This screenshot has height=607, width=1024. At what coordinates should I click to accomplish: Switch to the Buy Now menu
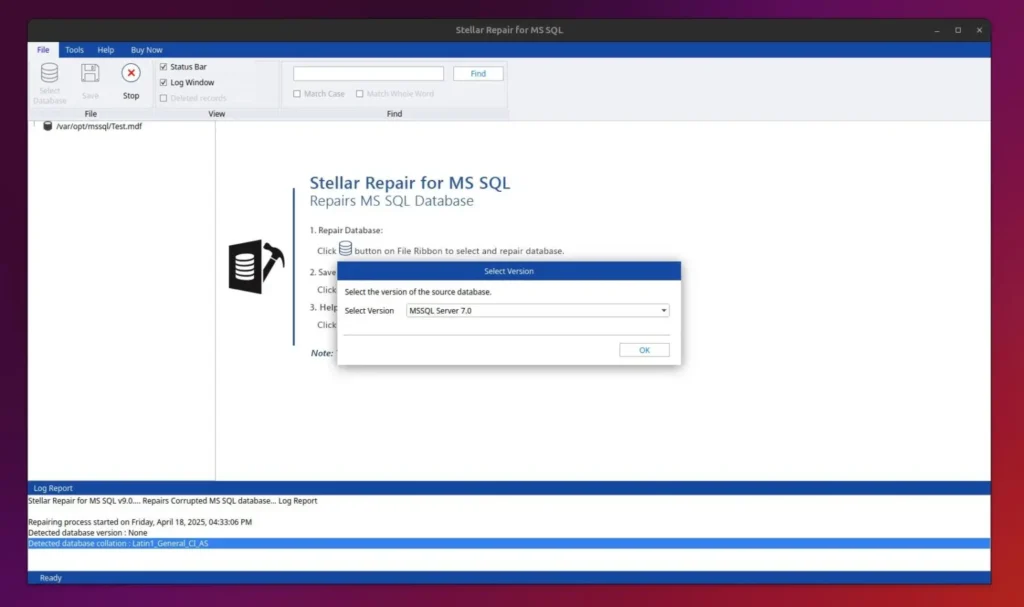point(146,49)
